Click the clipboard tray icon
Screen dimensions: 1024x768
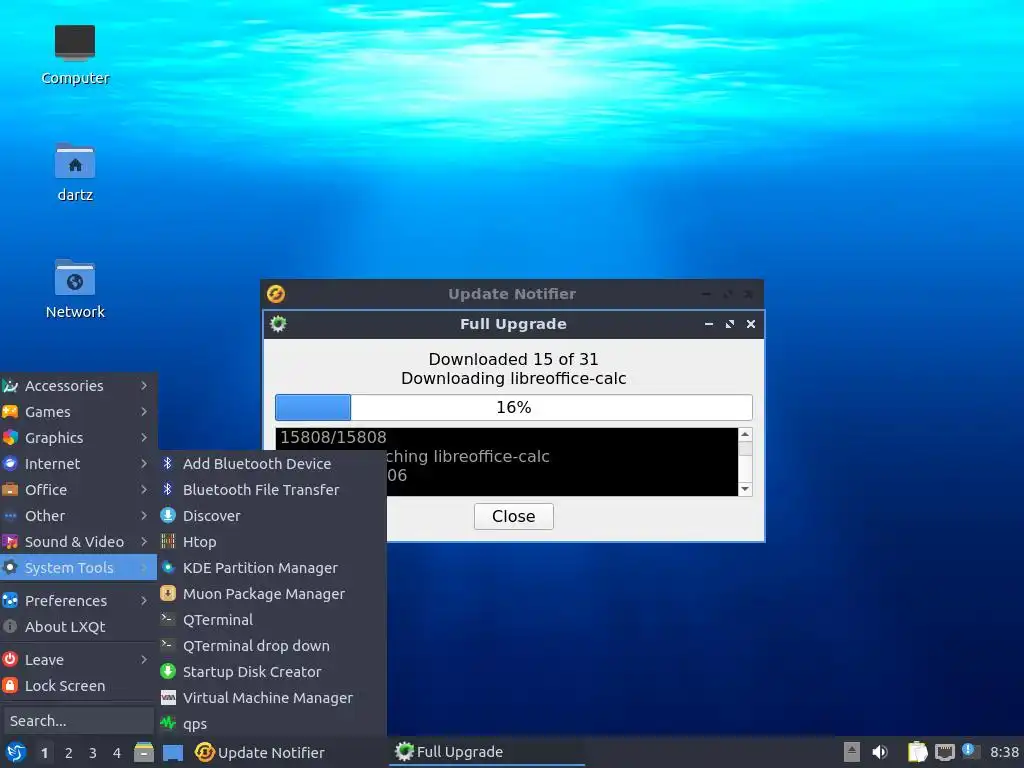(918, 752)
